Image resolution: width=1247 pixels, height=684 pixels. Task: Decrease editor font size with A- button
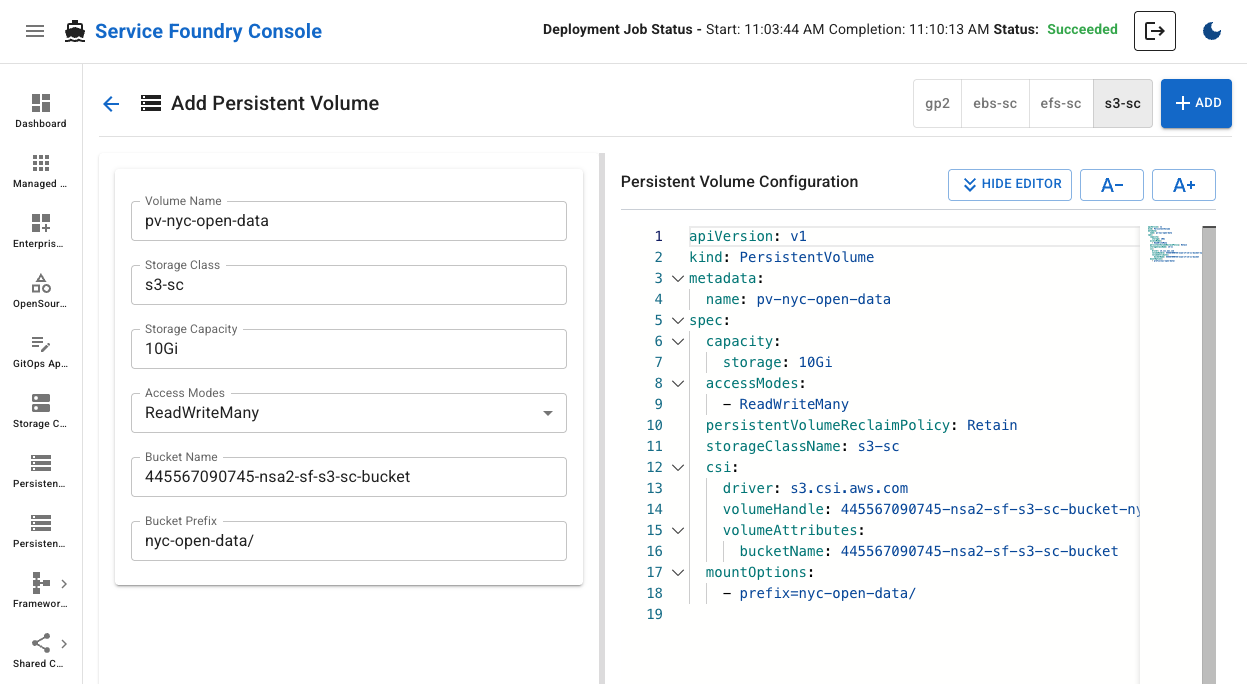1111,184
